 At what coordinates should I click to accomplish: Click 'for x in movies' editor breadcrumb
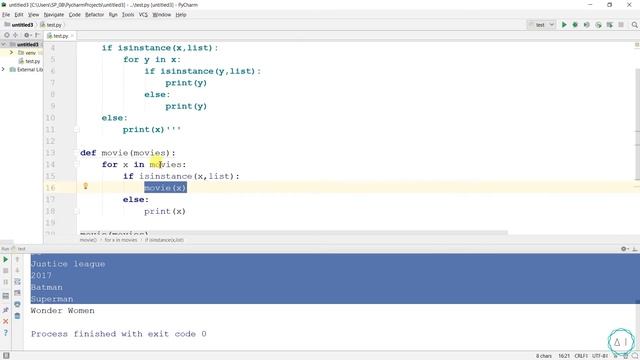pos(121,240)
